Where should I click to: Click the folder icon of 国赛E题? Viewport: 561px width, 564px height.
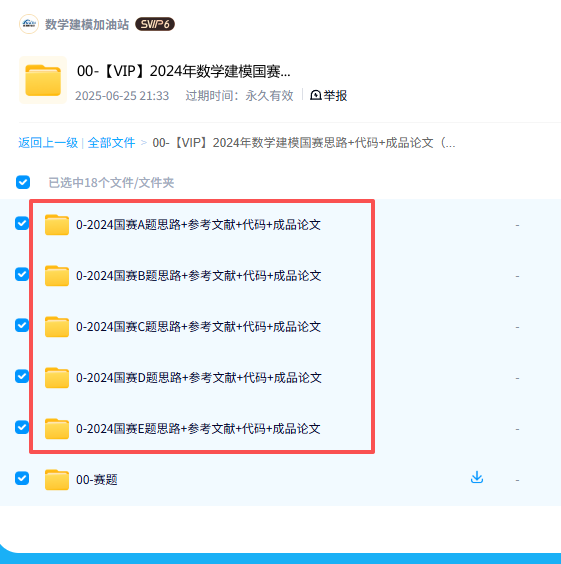[57, 429]
